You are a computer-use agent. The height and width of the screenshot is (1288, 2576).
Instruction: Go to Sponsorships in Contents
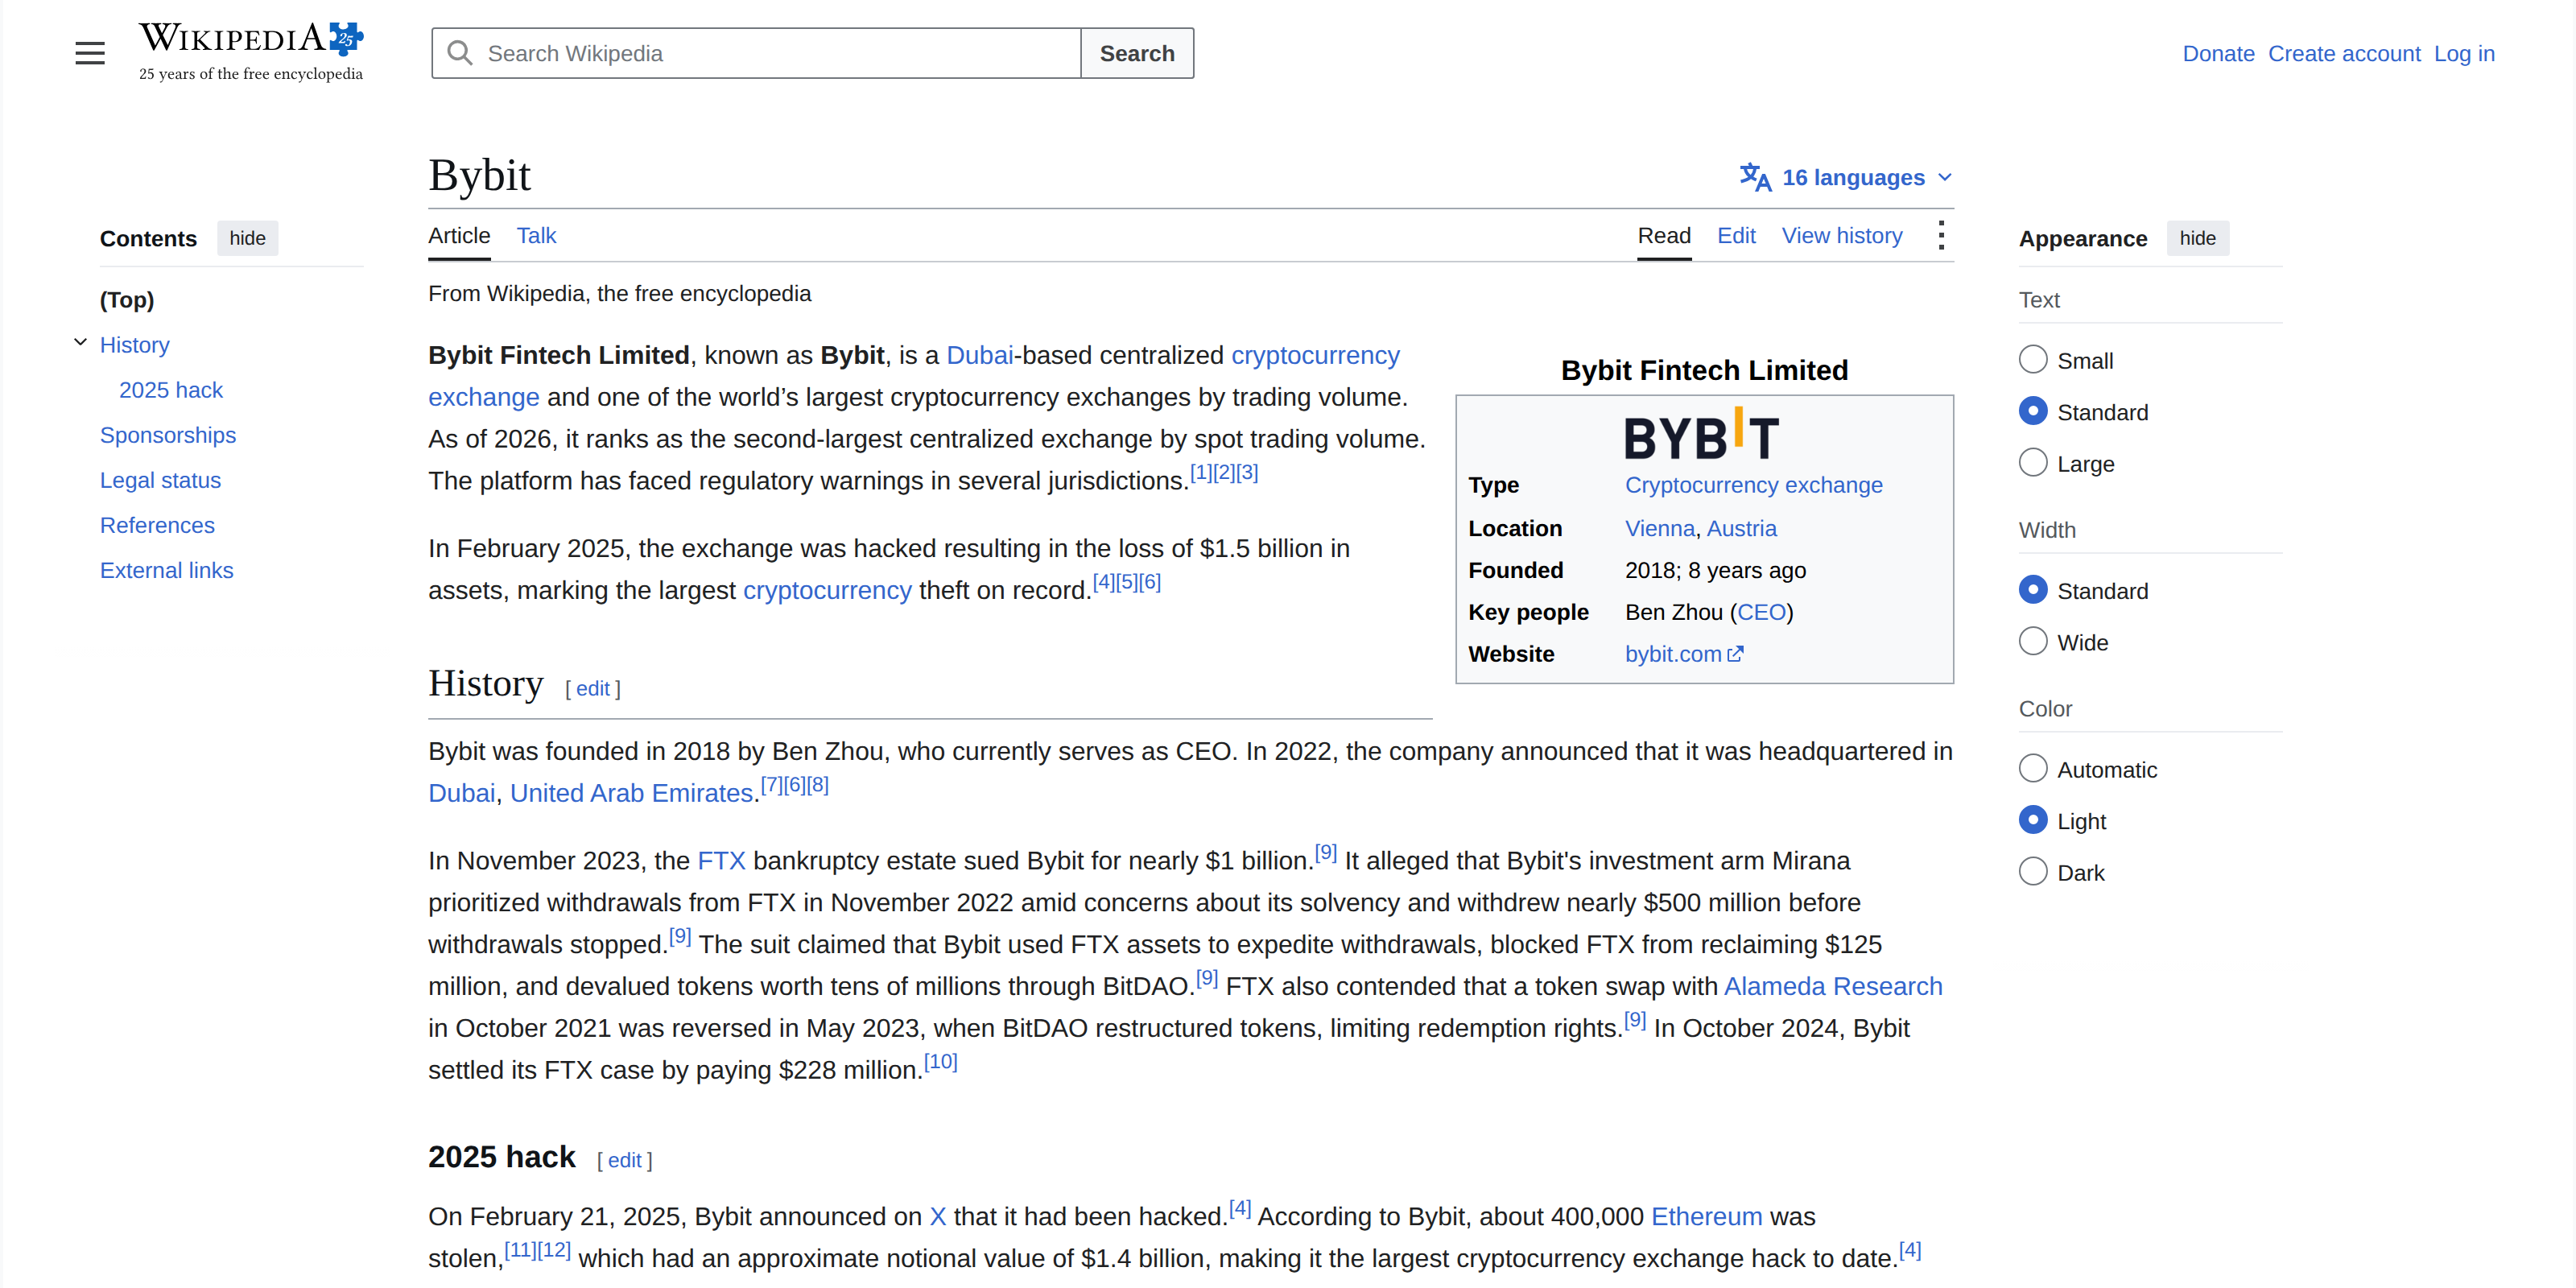(168, 435)
